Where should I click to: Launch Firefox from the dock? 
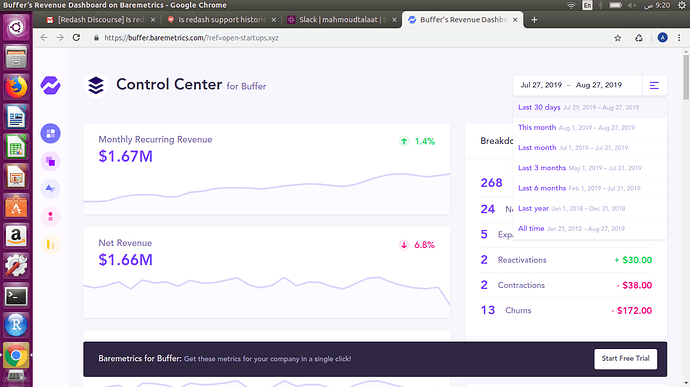(16, 87)
